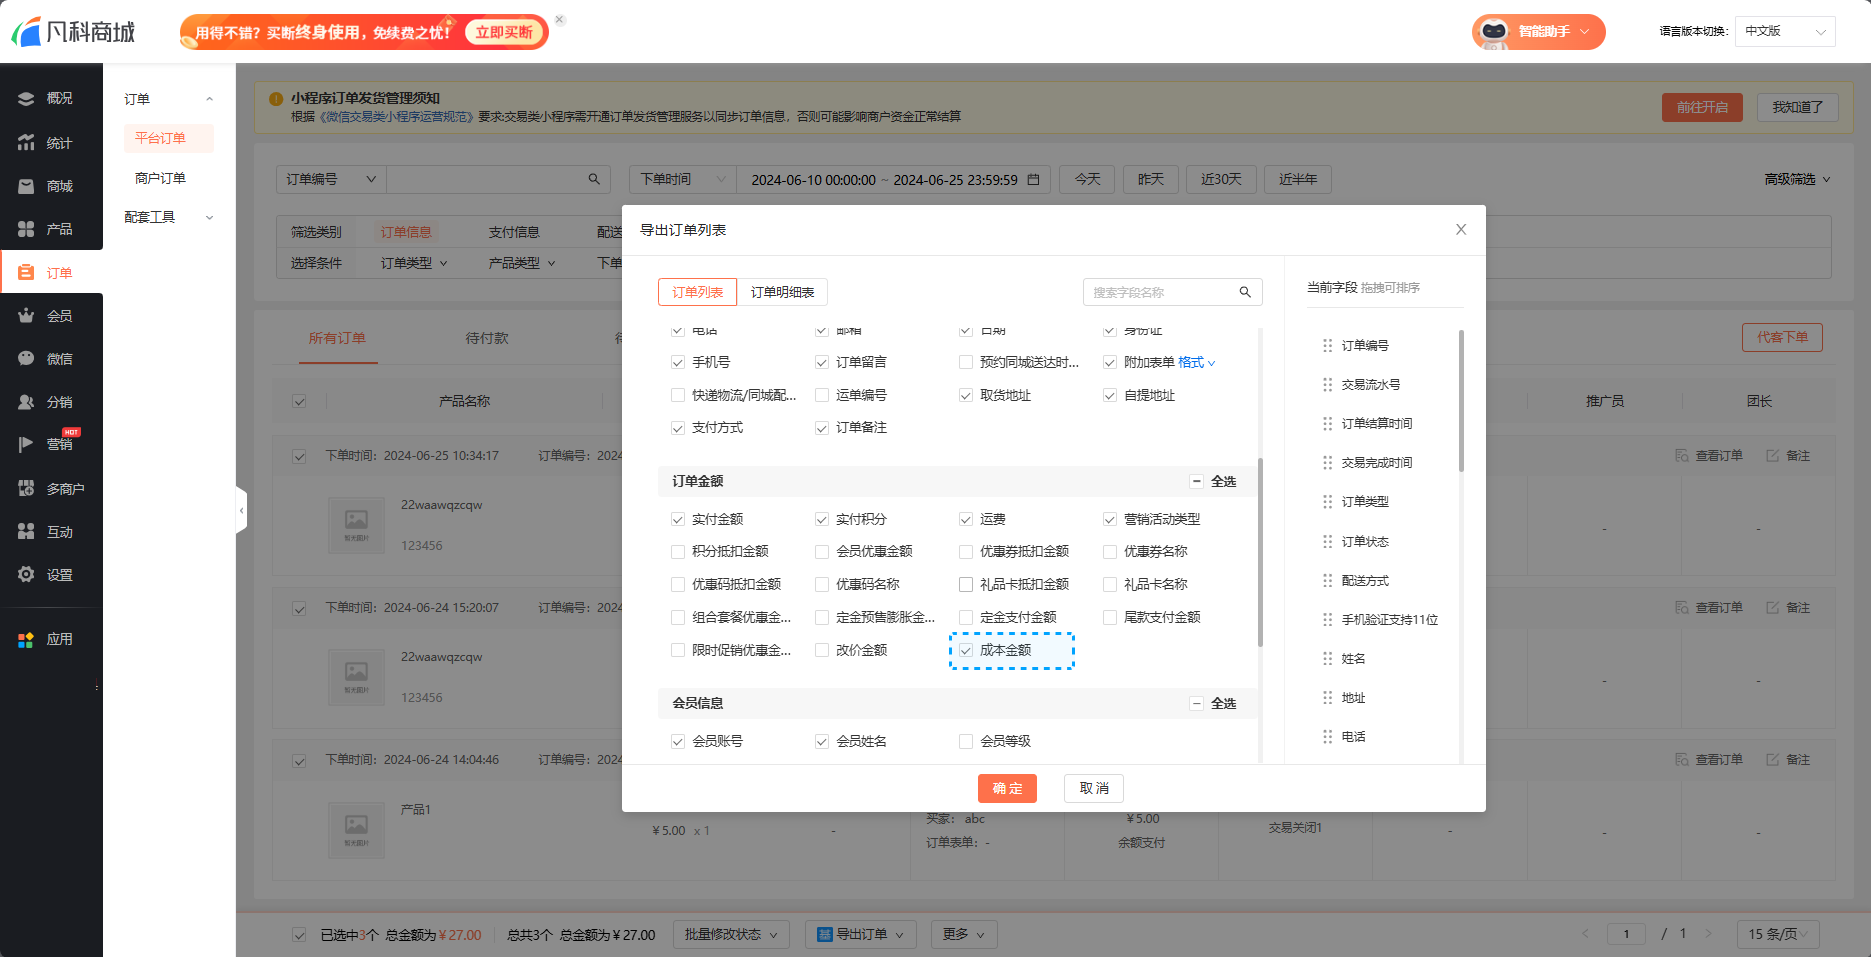Click the 智能助手 robot assistant icon

click(x=1494, y=32)
